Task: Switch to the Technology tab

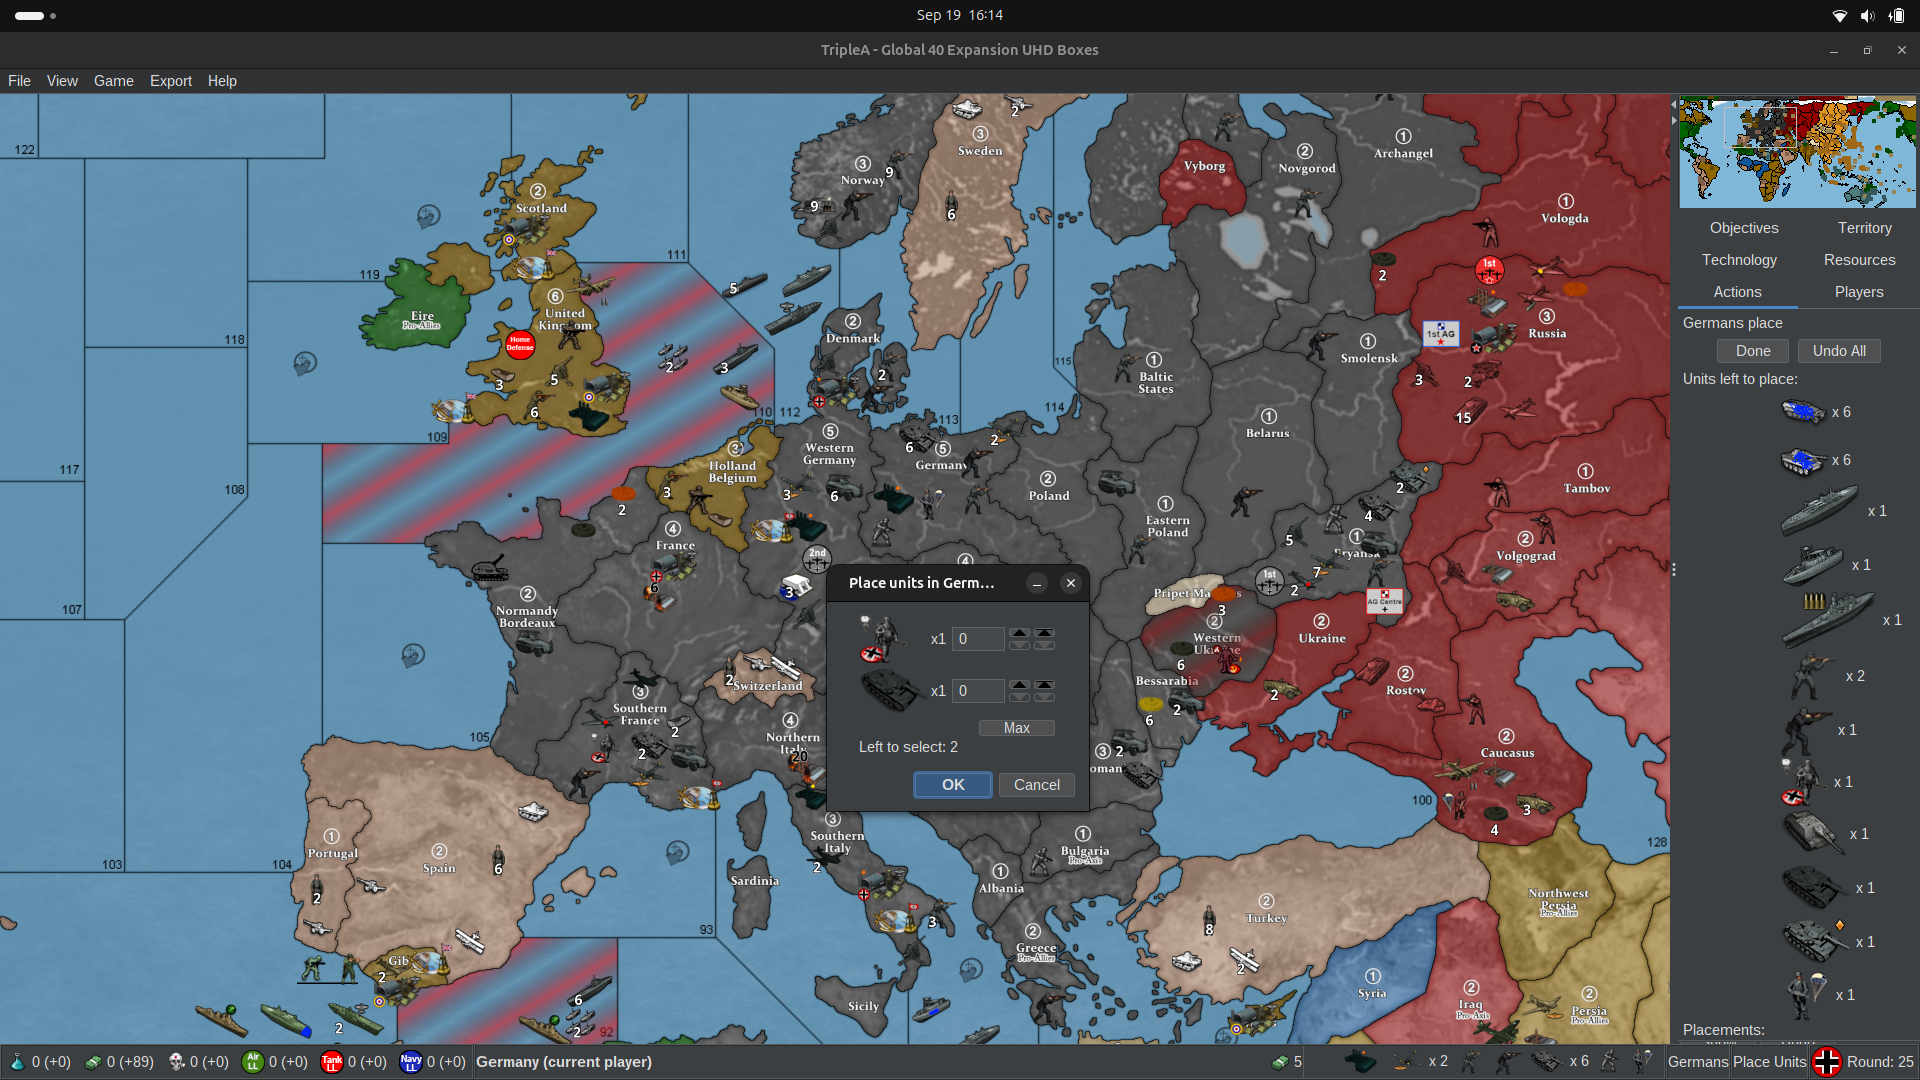Action: [x=1739, y=260]
